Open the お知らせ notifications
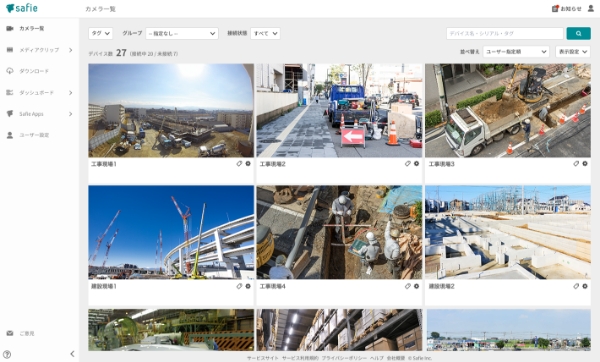Screen dimensions: 600x362 pos(567,8)
